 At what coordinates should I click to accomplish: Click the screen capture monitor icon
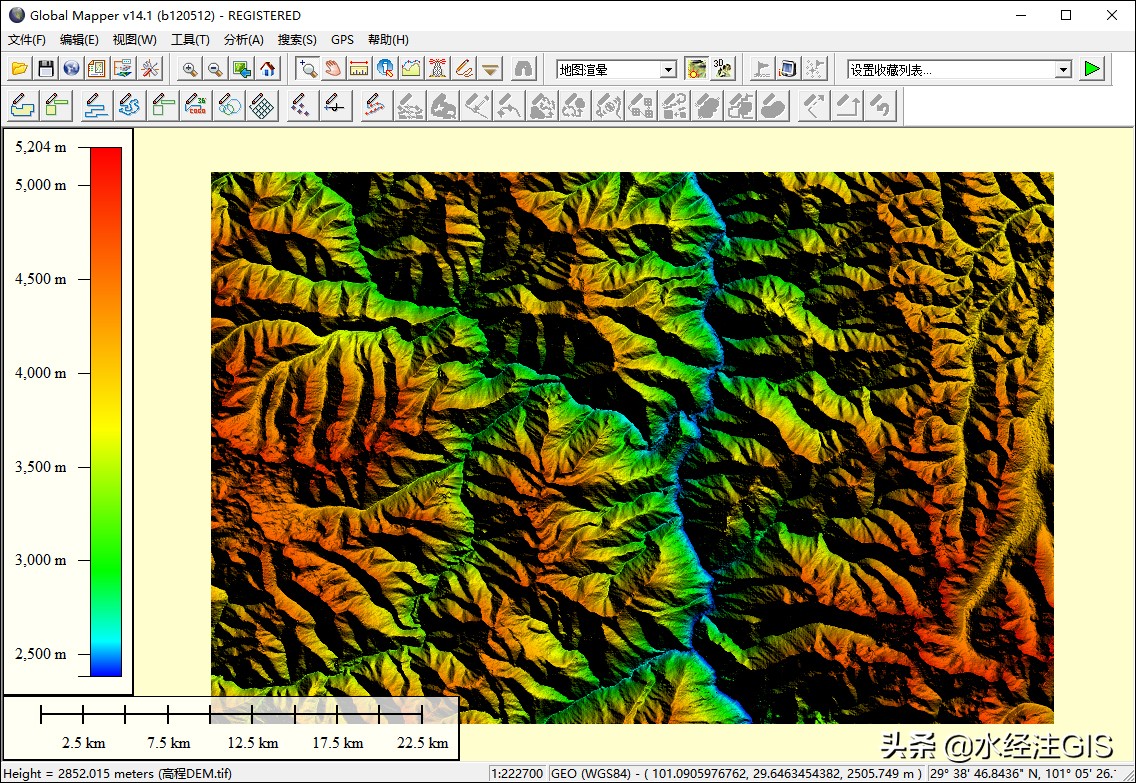(x=788, y=69)
